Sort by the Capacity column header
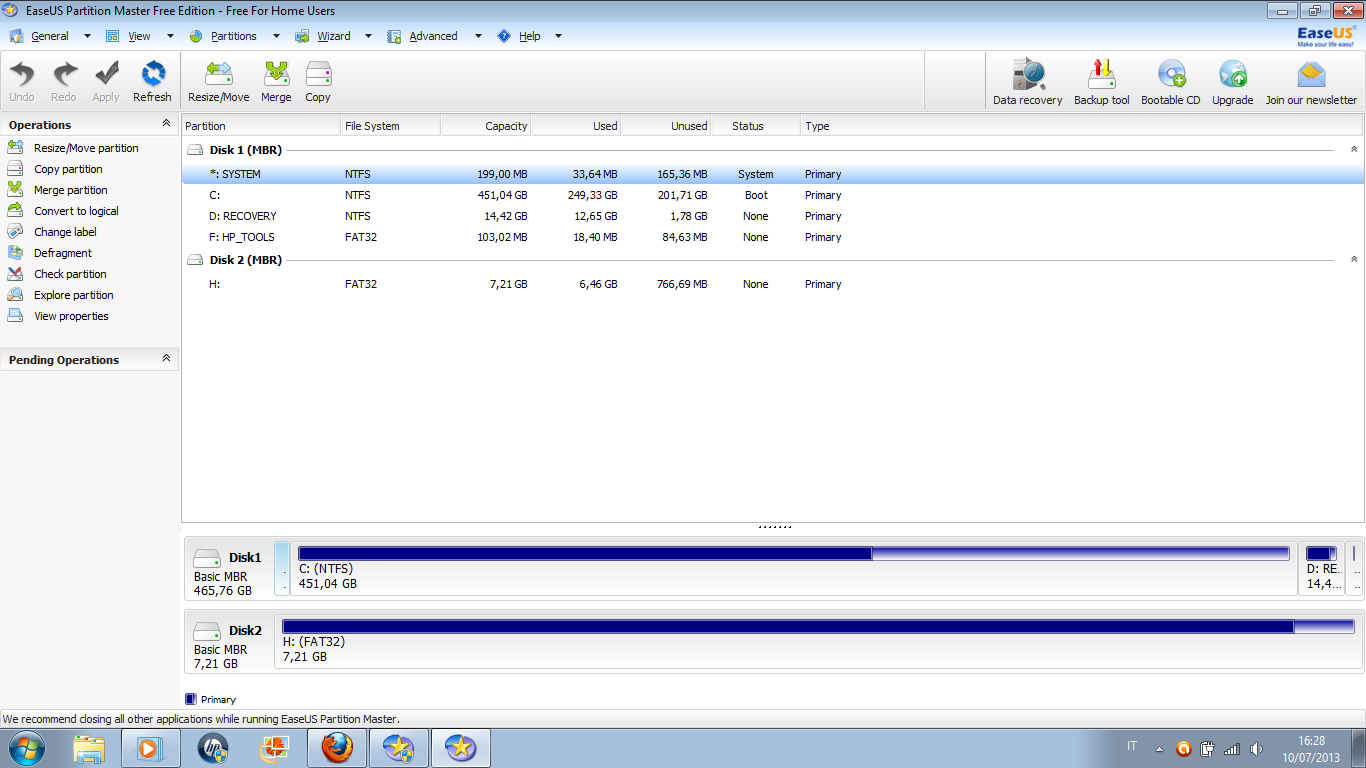This screenshot has height=768, width=1366. (x=485, y=126)
